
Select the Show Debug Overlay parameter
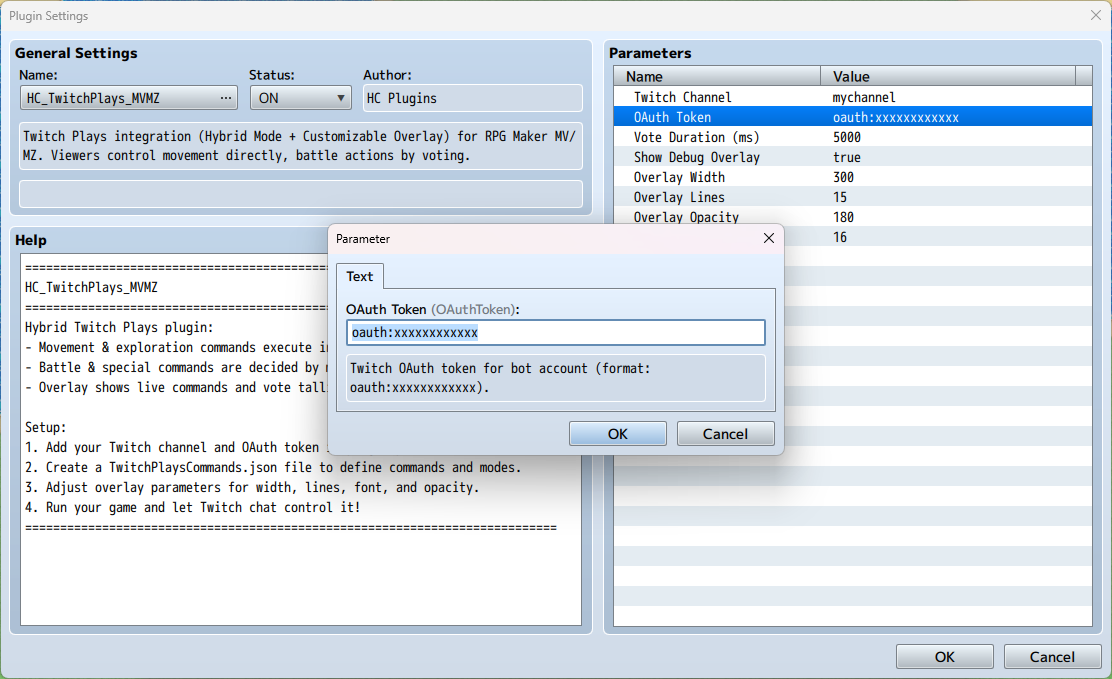coord(852,157)
